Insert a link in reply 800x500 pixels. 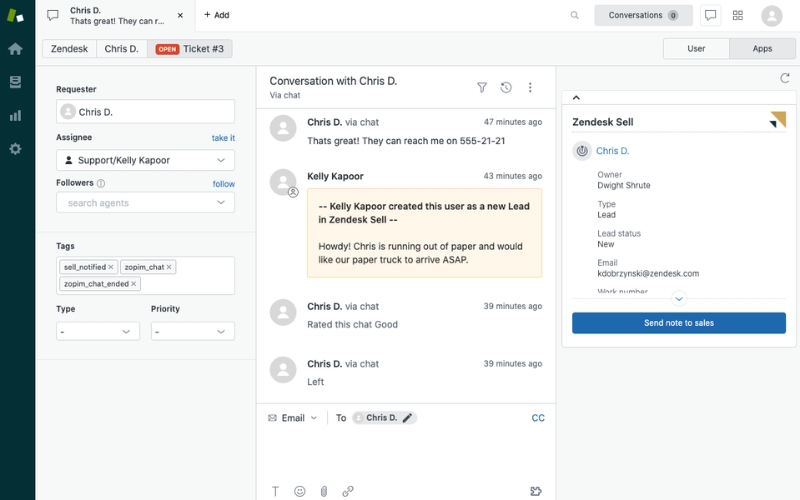coord(347,491)
